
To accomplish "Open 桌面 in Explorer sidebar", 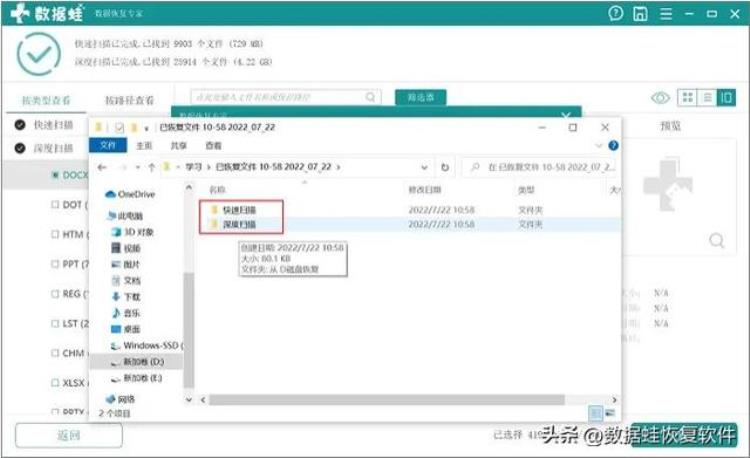I will [x=126, y=329].
